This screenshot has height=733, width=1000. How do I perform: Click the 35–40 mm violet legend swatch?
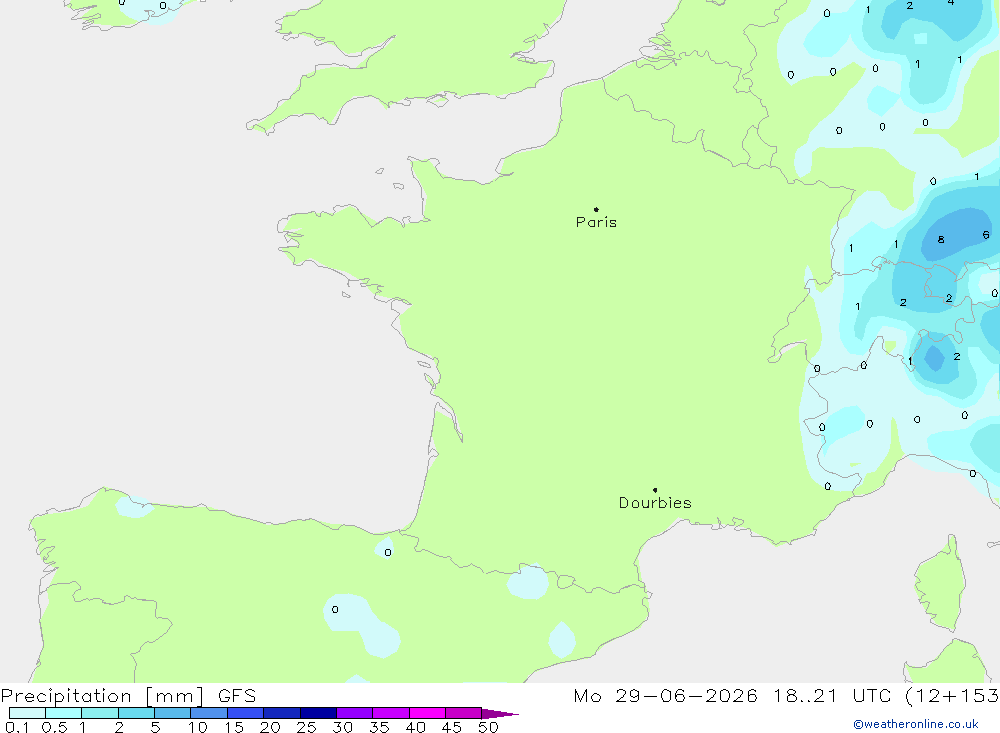391,713
